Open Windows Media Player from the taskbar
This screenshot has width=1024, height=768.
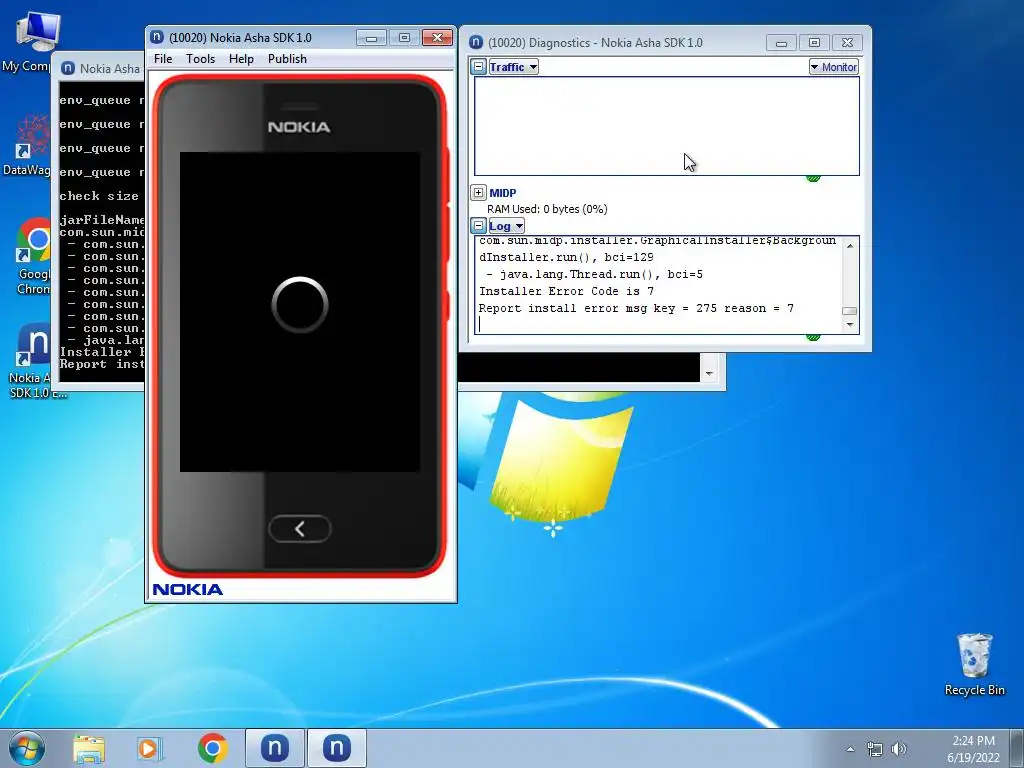coord(149,748)
